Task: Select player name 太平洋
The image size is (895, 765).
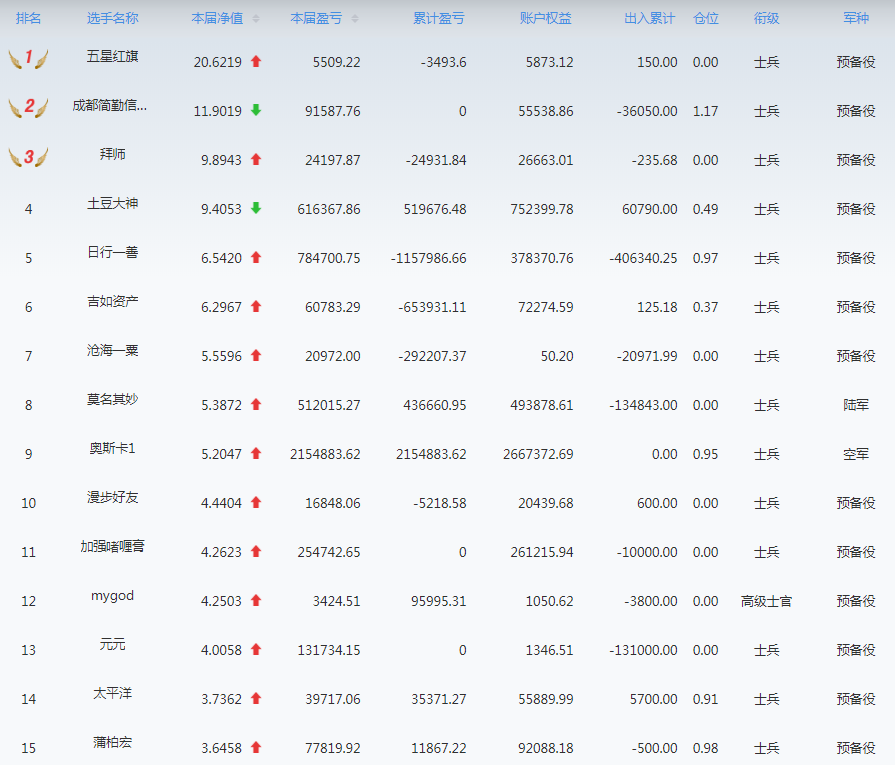Action: coord(112,694)
